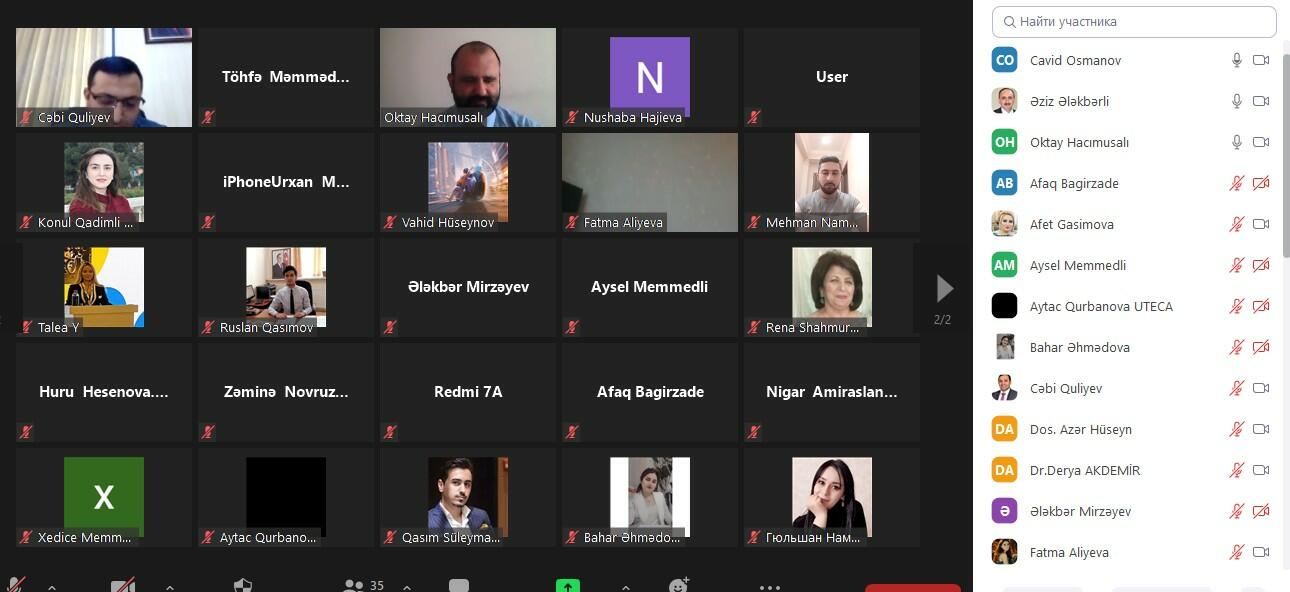Toggle Oktay Hacımusalı's camera icon in list
This screenshot has width=1290, height=592.
coord(1261,142)
